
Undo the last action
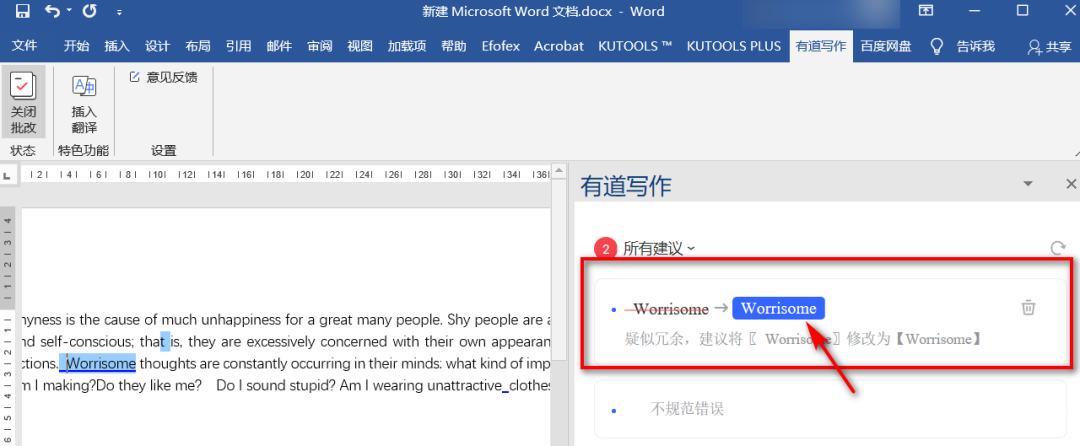(x=53, y=11)
